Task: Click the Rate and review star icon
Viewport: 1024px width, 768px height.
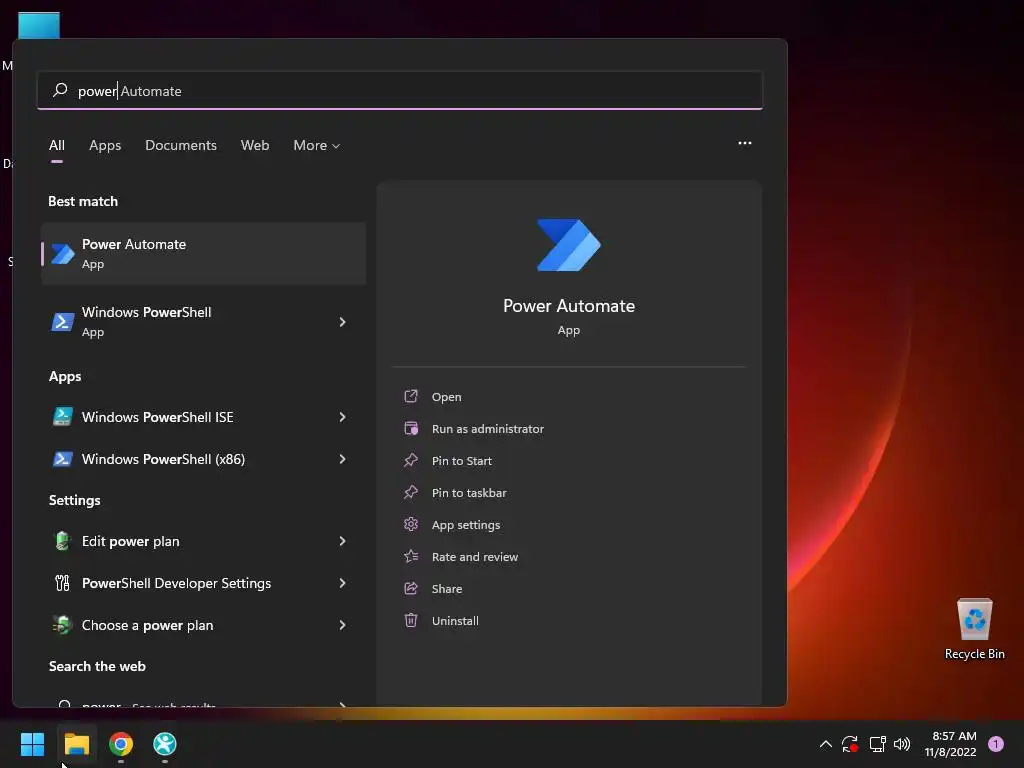Action: (411, 556)
